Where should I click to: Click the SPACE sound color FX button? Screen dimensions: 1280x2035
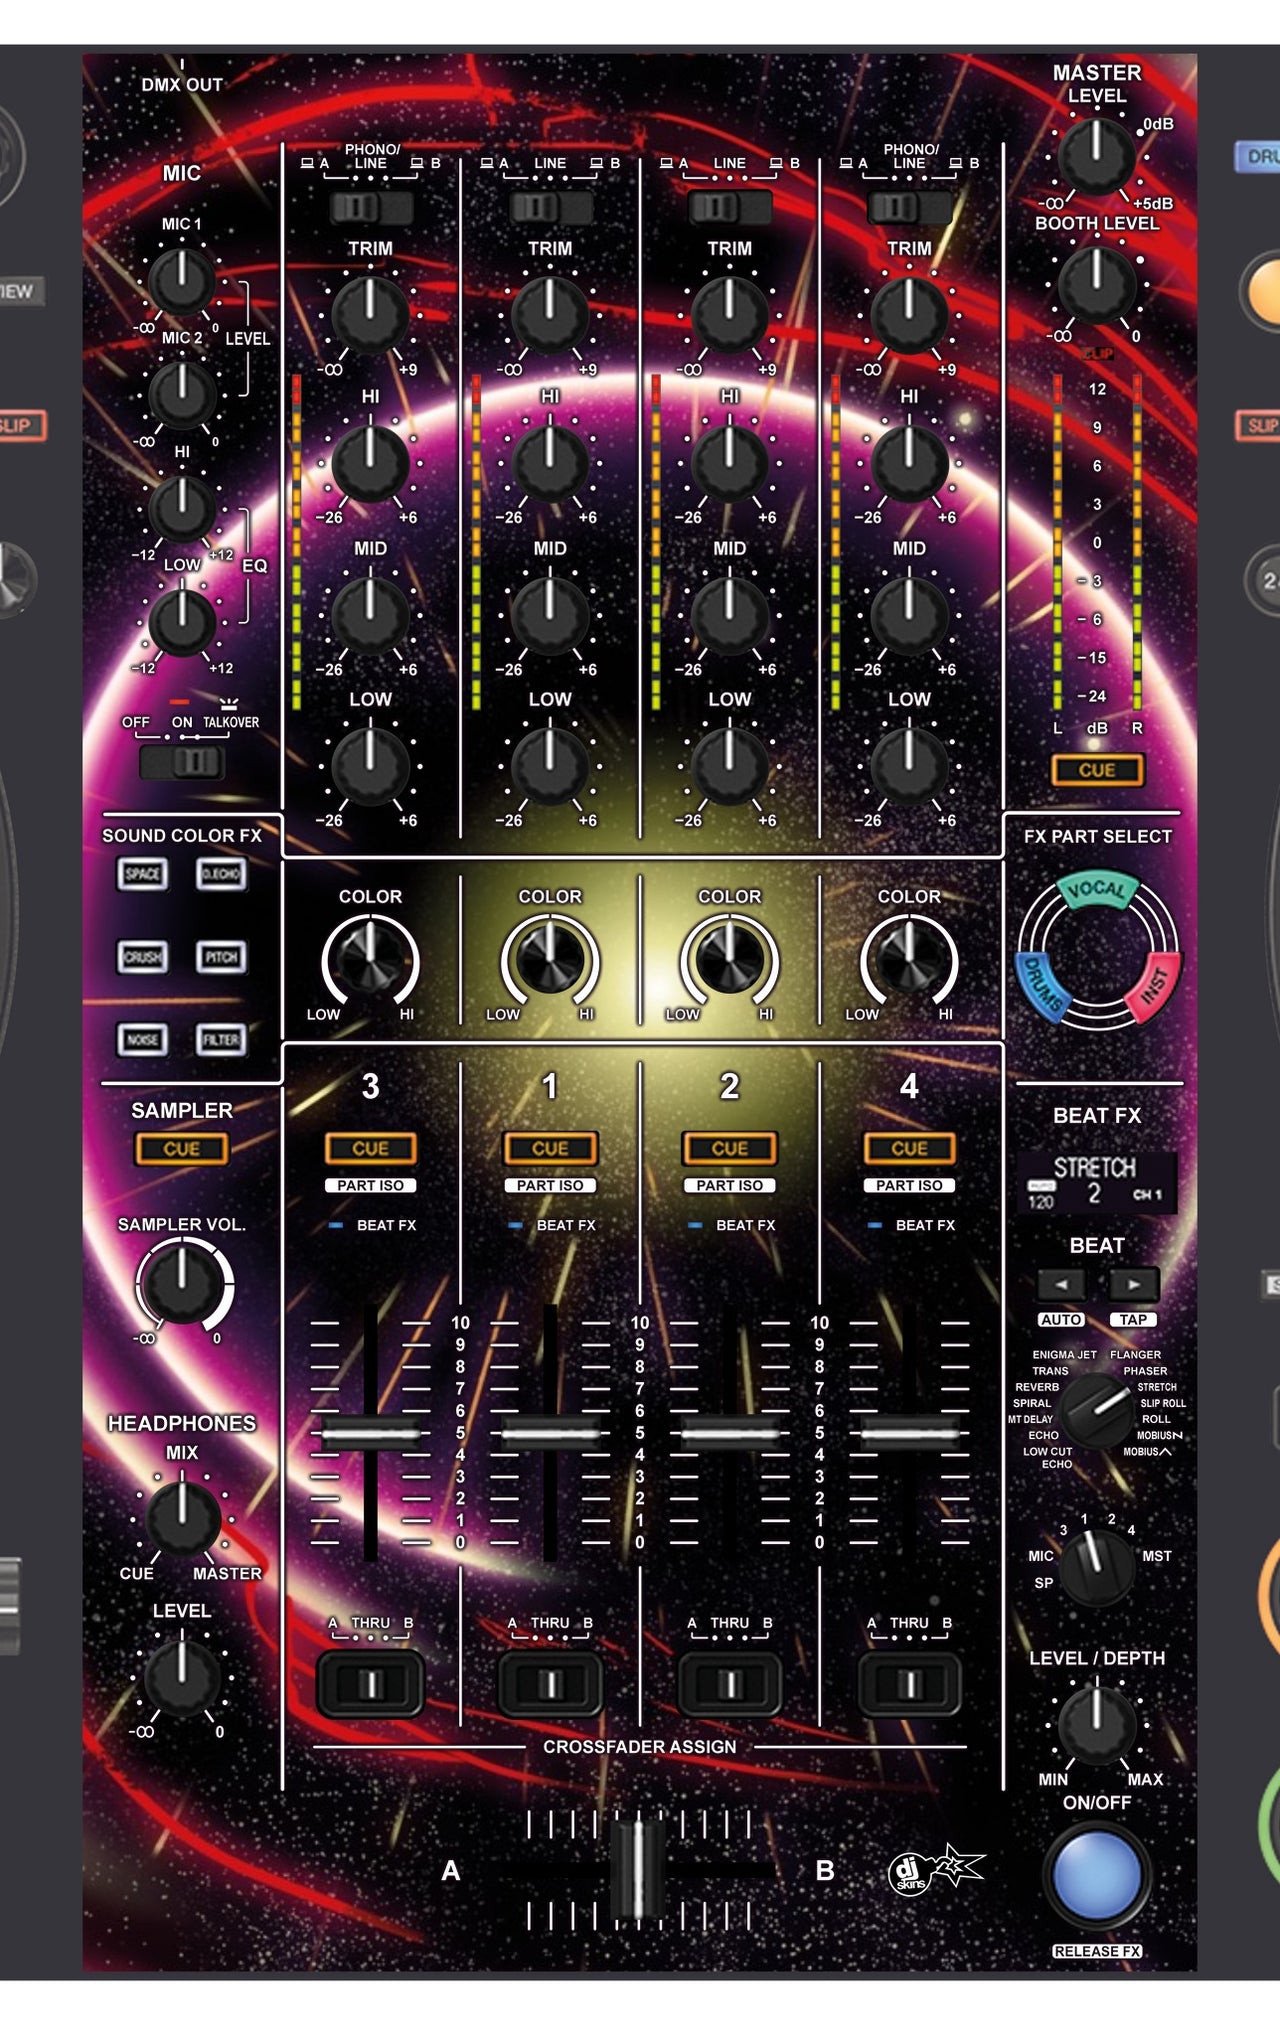tap(142, 874)
